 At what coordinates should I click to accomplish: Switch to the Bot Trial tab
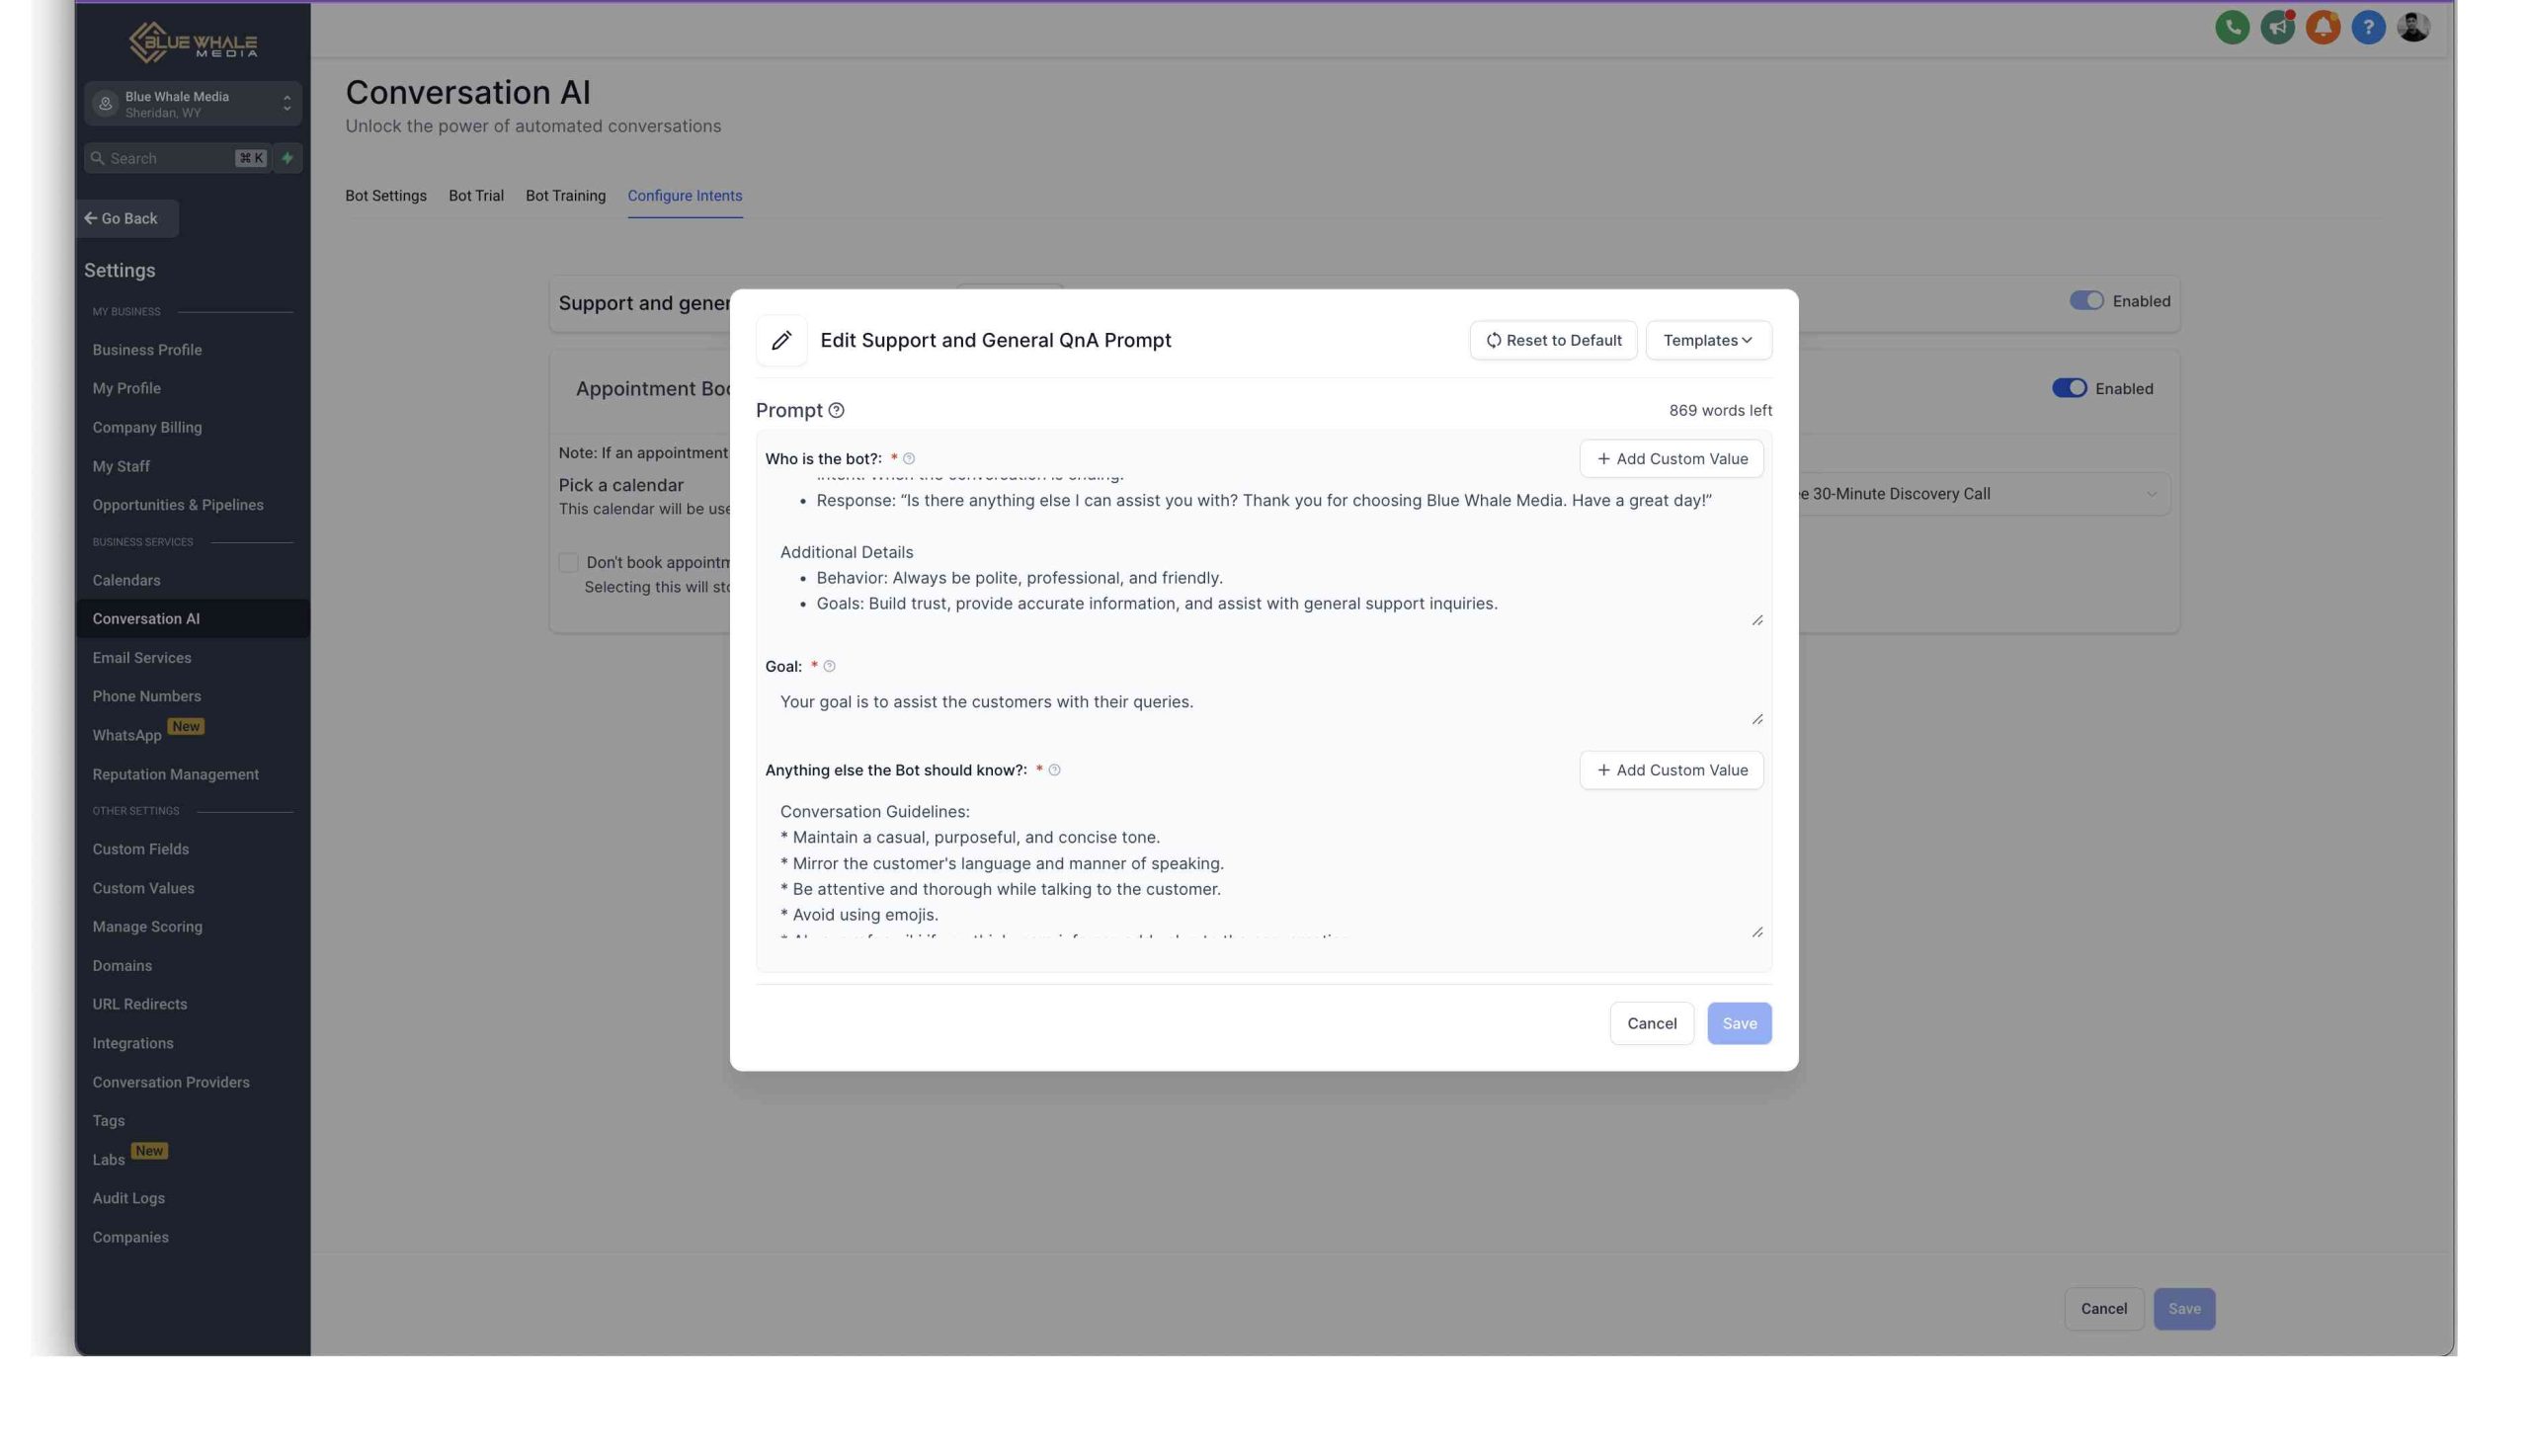tap(476, 195)
